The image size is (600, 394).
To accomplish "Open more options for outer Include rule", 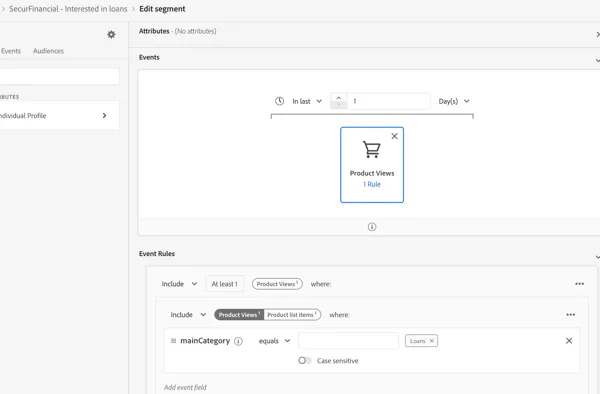I will click(x=579, y=284).
